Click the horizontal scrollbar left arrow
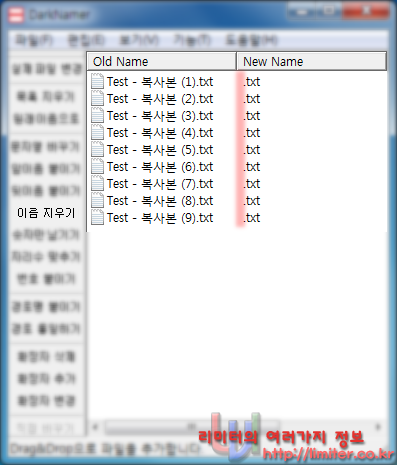Viewport: 397px width, 465px height. 96,426
